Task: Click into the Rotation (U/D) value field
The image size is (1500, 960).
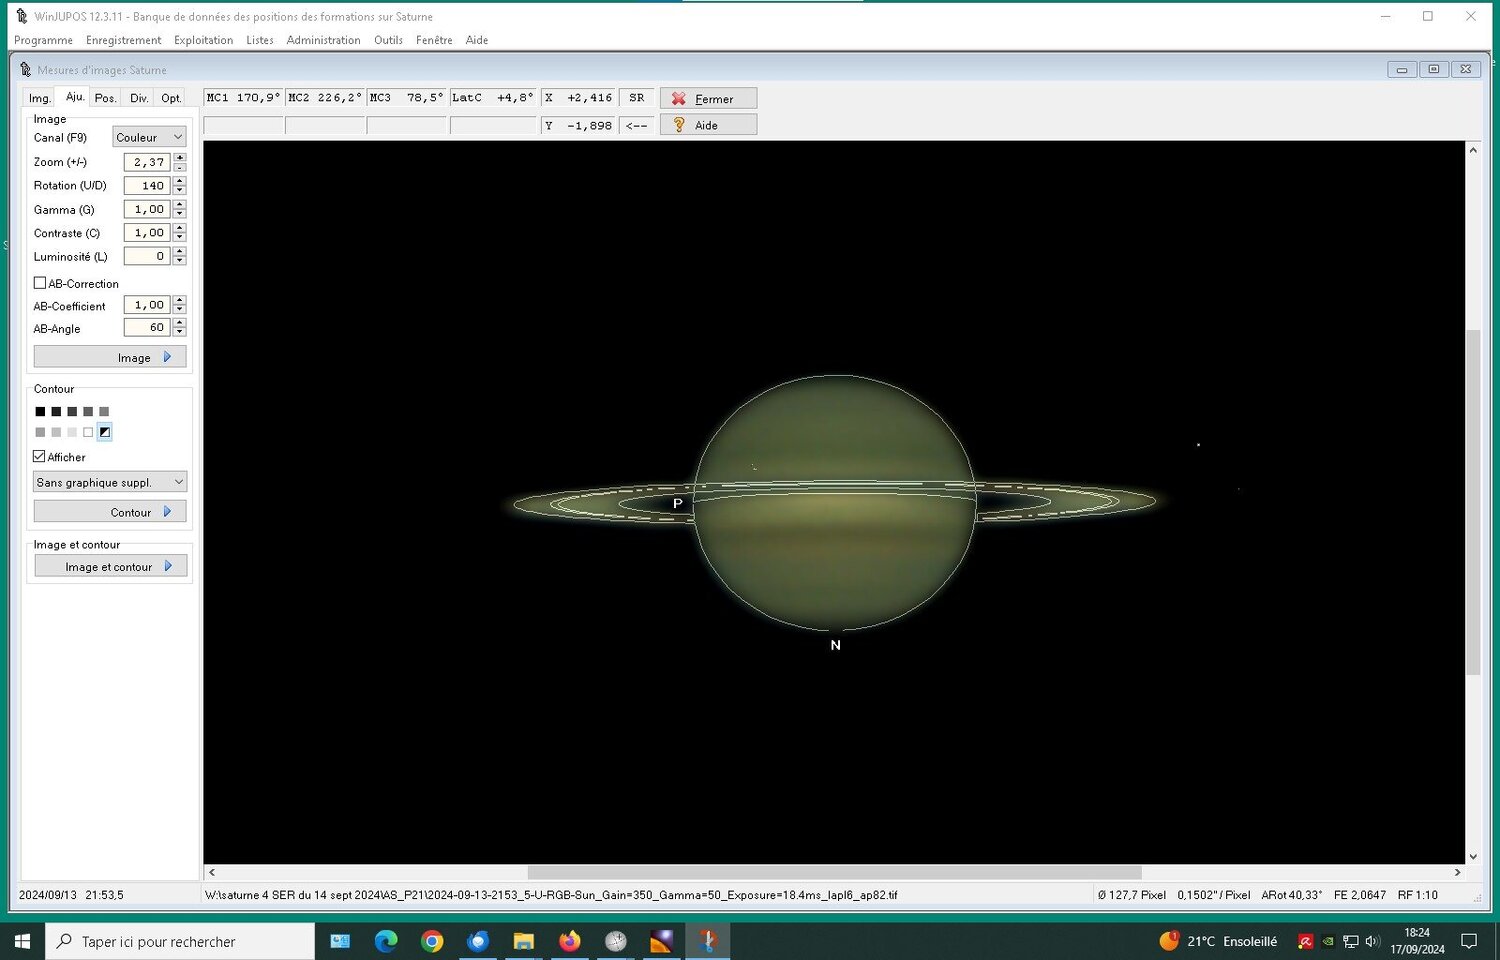Action: (146, 186)
